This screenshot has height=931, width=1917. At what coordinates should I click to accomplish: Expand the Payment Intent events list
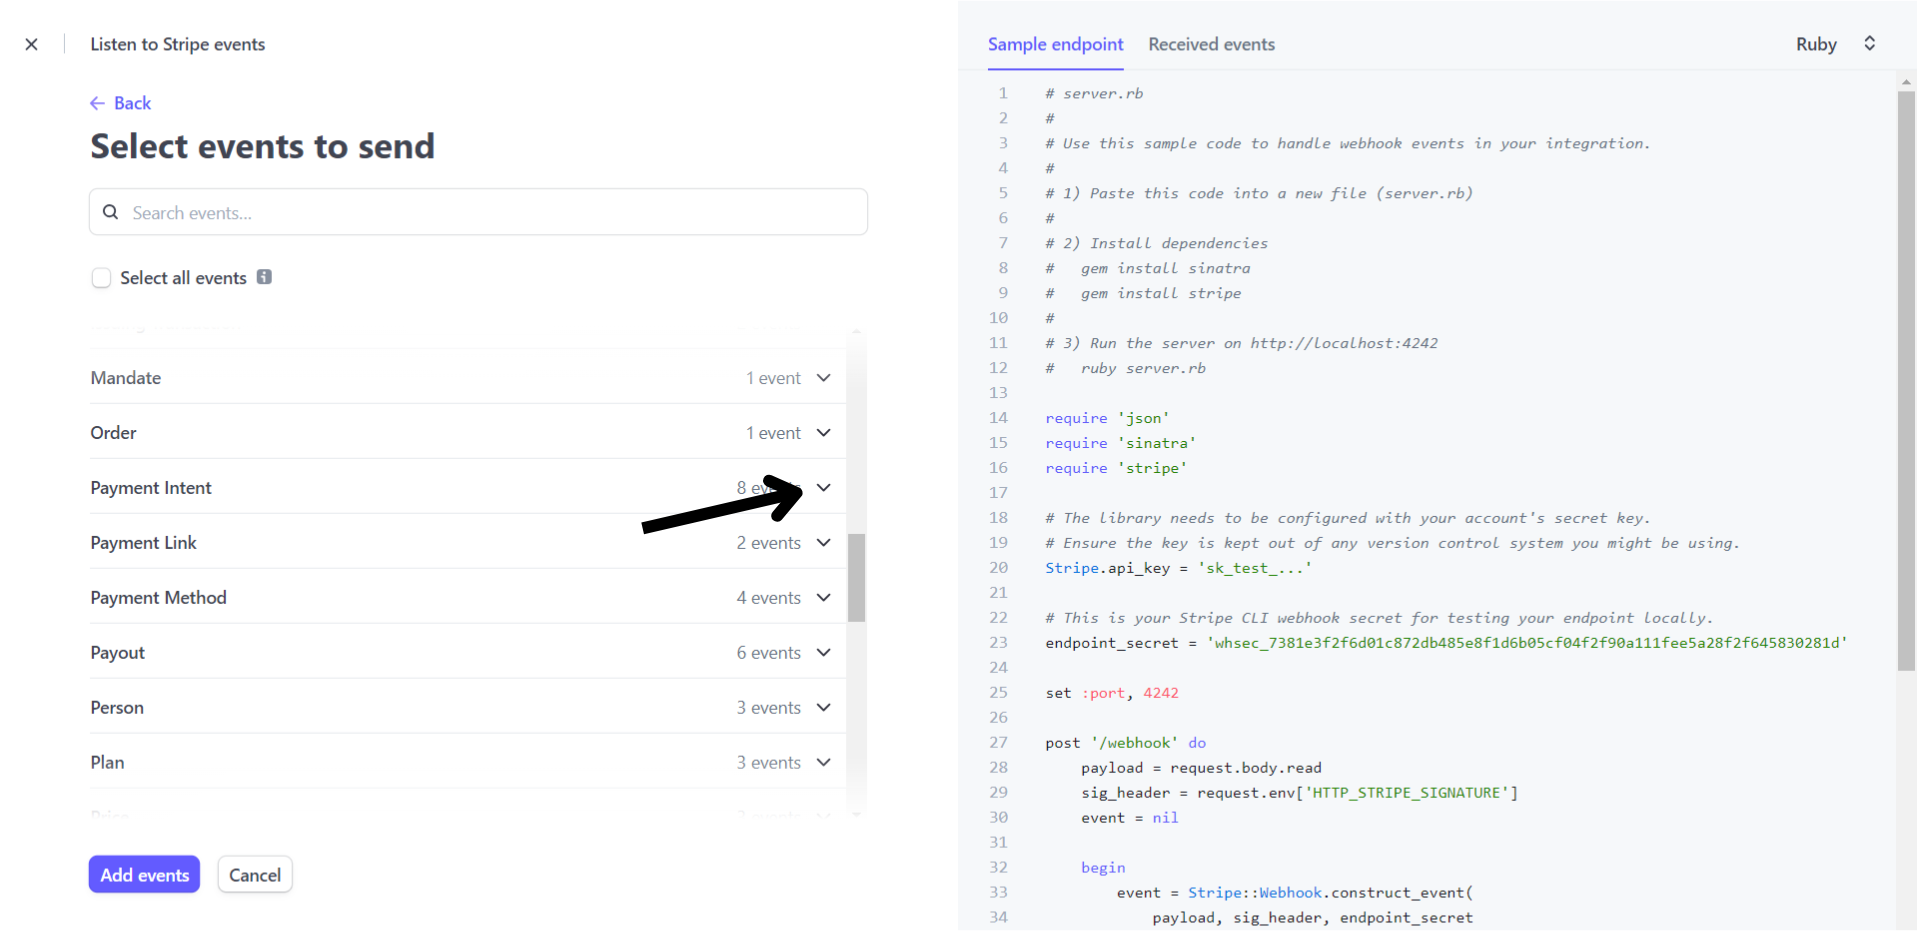coord(823,488)
